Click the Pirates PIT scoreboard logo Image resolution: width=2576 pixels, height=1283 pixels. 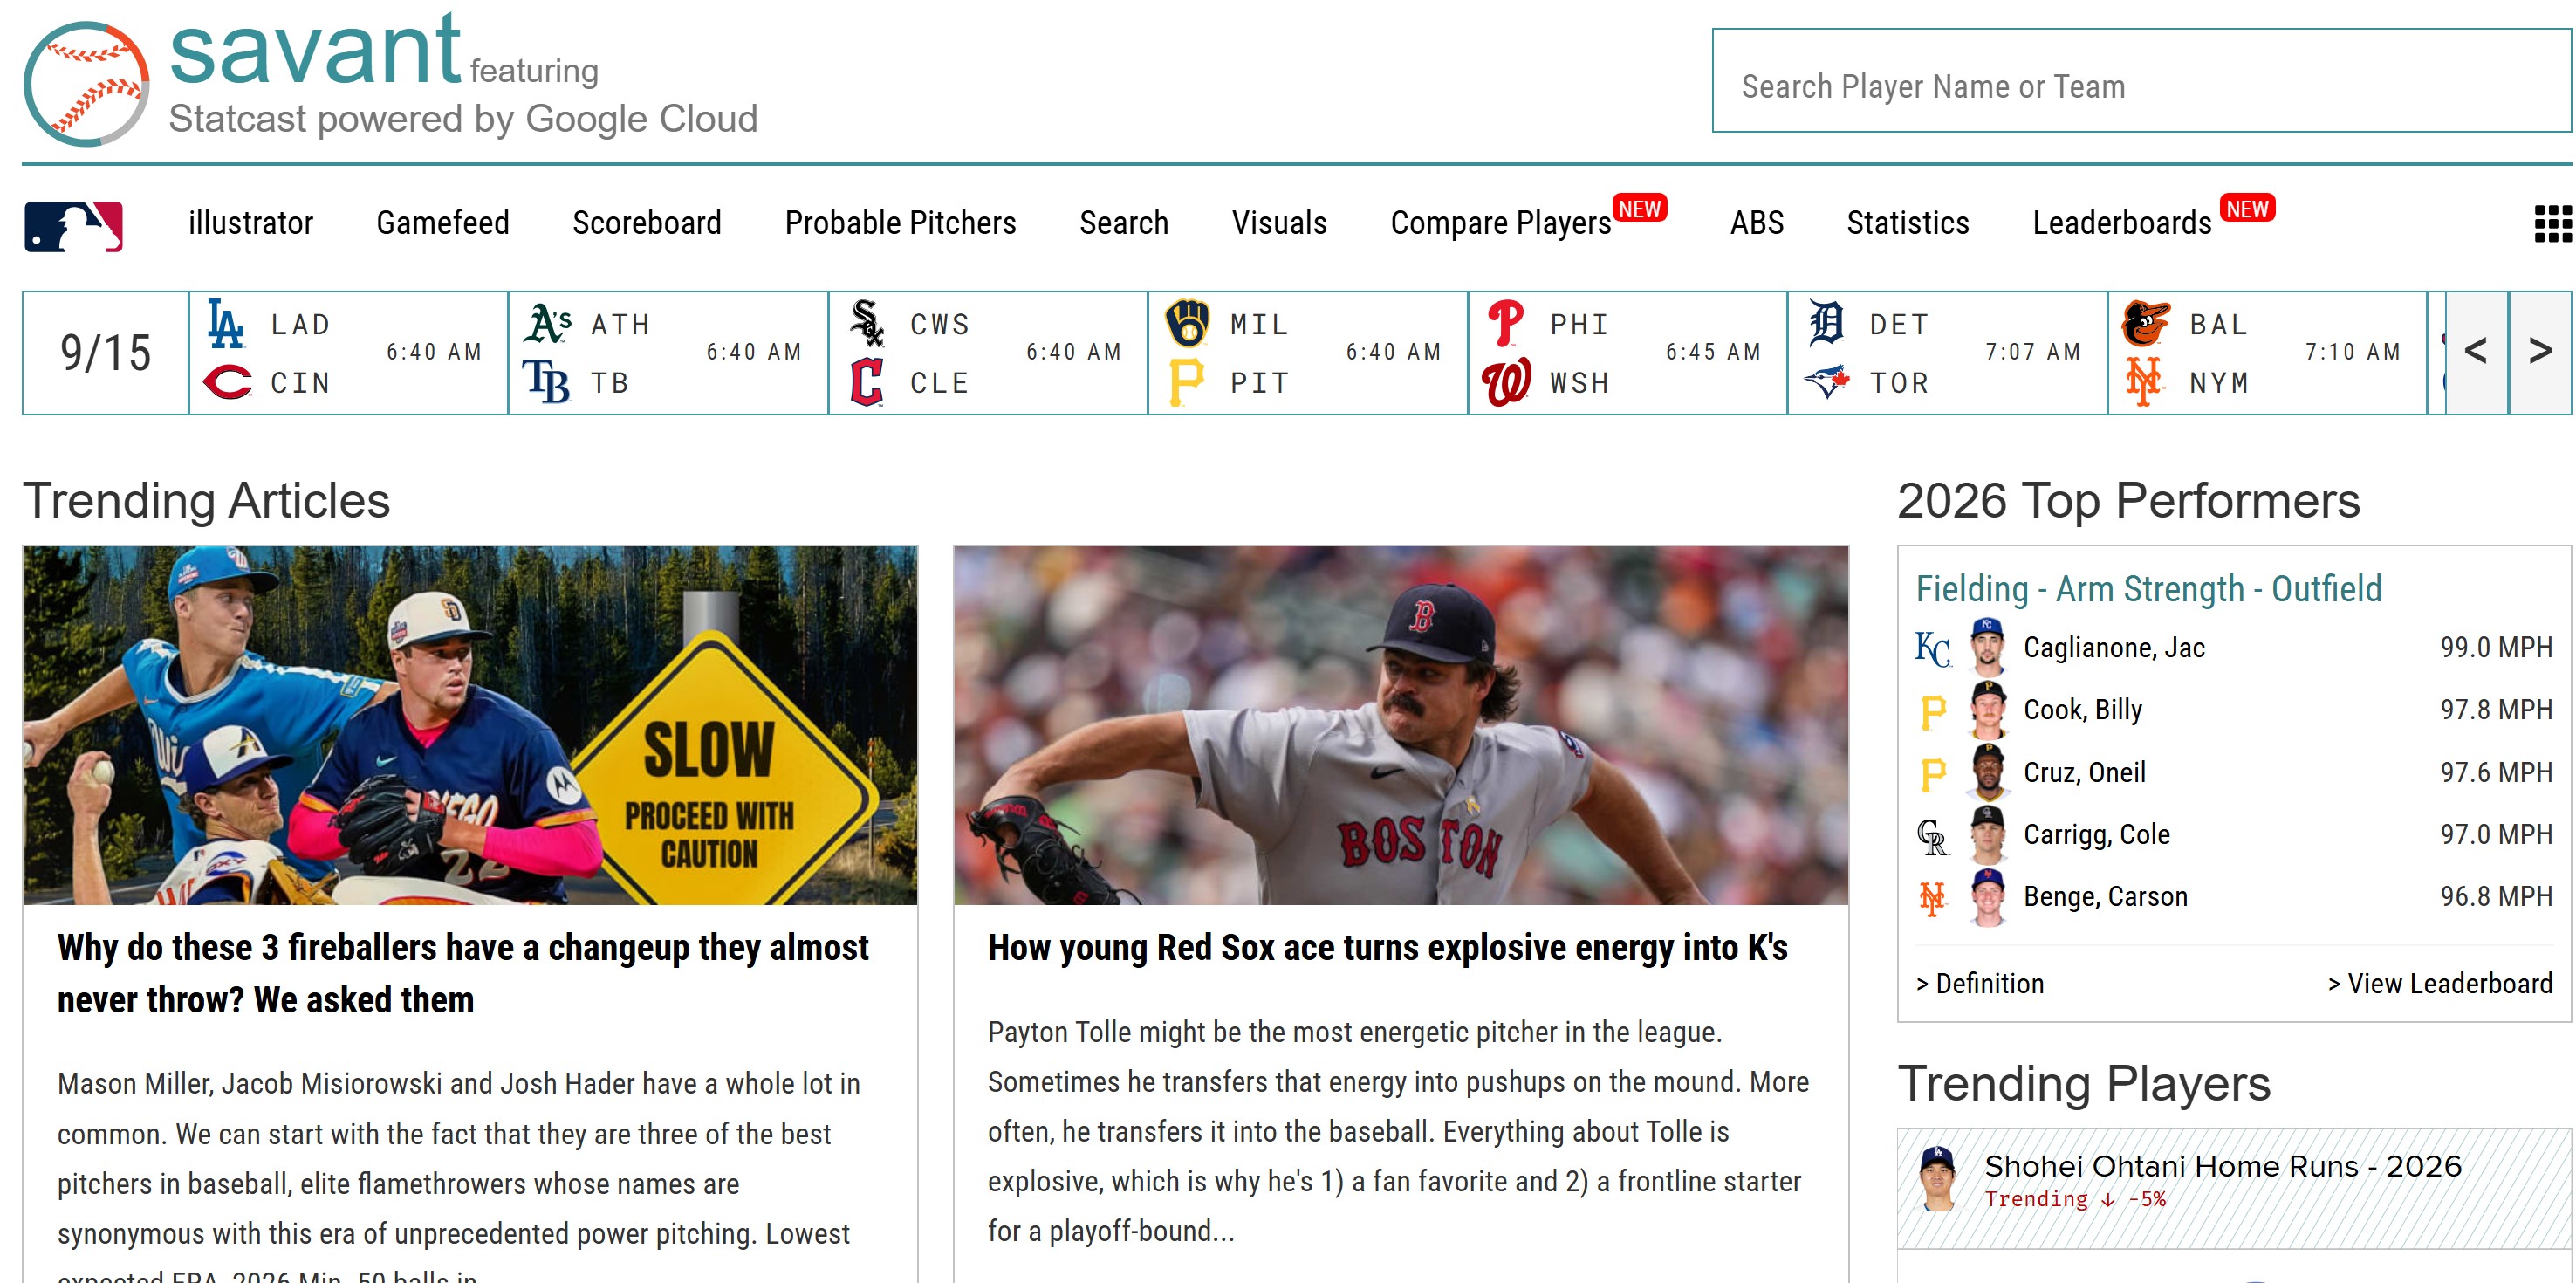1186,382
